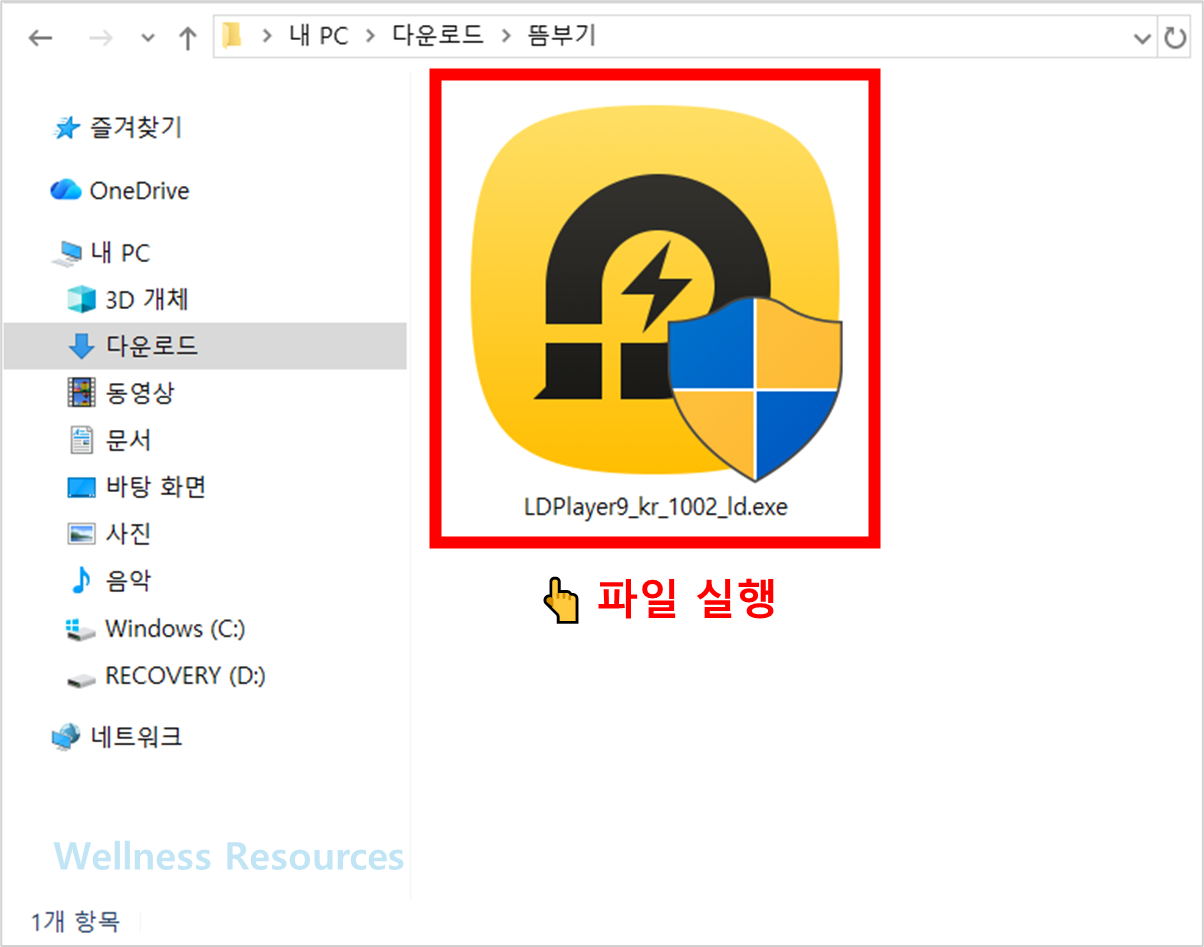
Task: Click the Forward navigation arrow
Action: pyautogui.click(x=101, y=38)
